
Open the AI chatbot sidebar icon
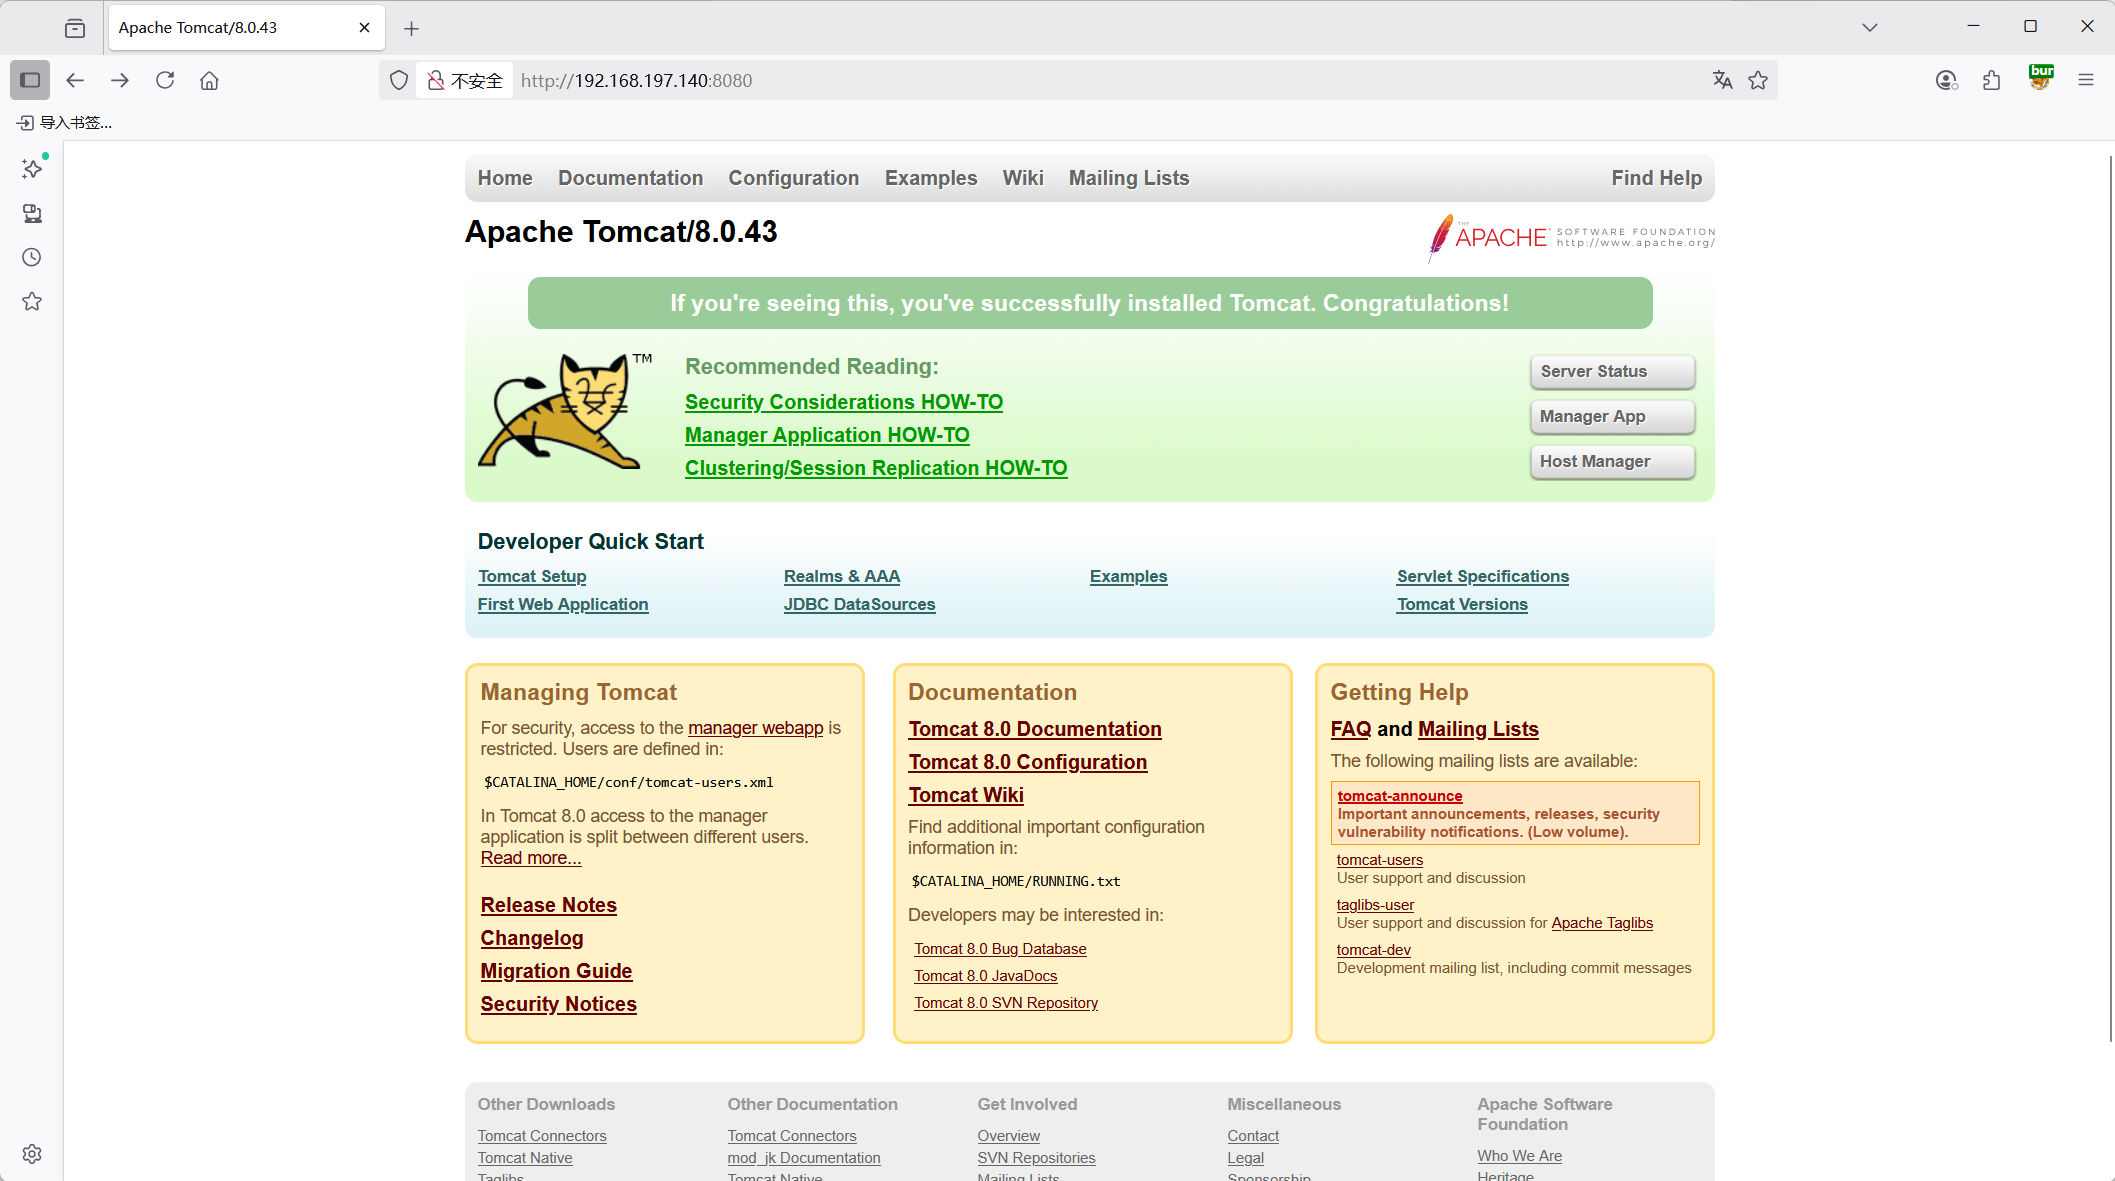pyautogui.click(x=32, y=169)
